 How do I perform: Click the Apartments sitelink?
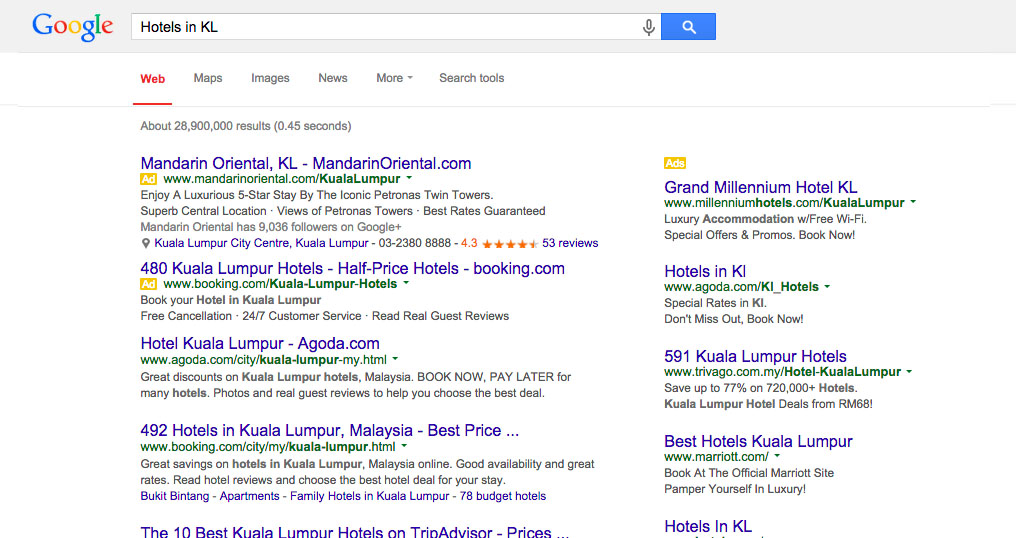(249, 496)
